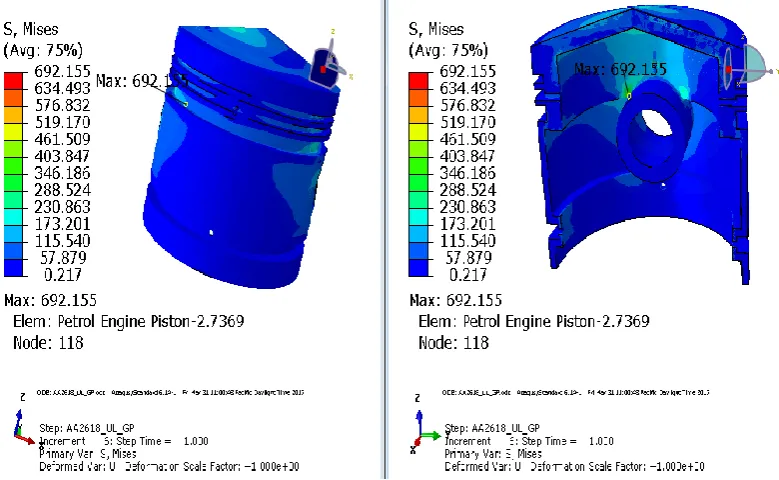Click legend value 461.509 in left viewport
The image size is (779, 480).
62,139
